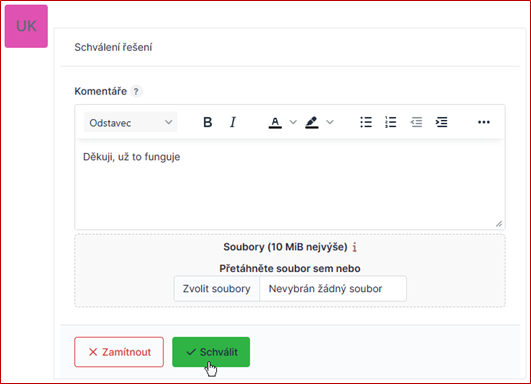This screenshot has width=531, height=384.
Task: Click the Schválit approve button
Action: [211, 352]
